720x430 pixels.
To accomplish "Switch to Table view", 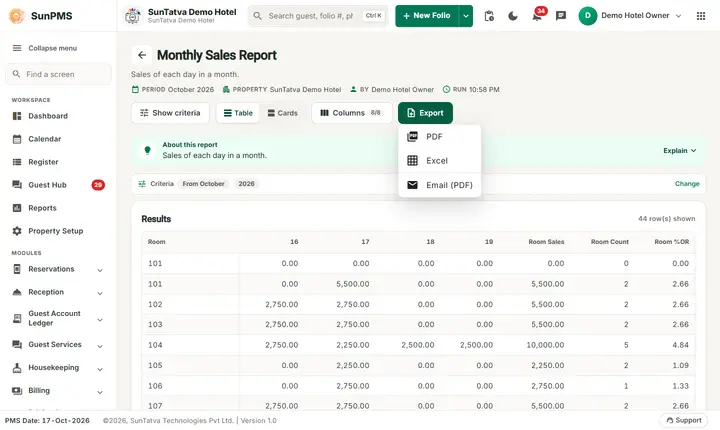I will point(238,113).
